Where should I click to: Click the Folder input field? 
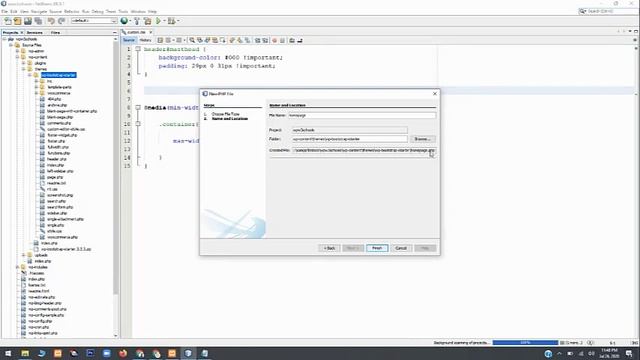tap(349, 139)
